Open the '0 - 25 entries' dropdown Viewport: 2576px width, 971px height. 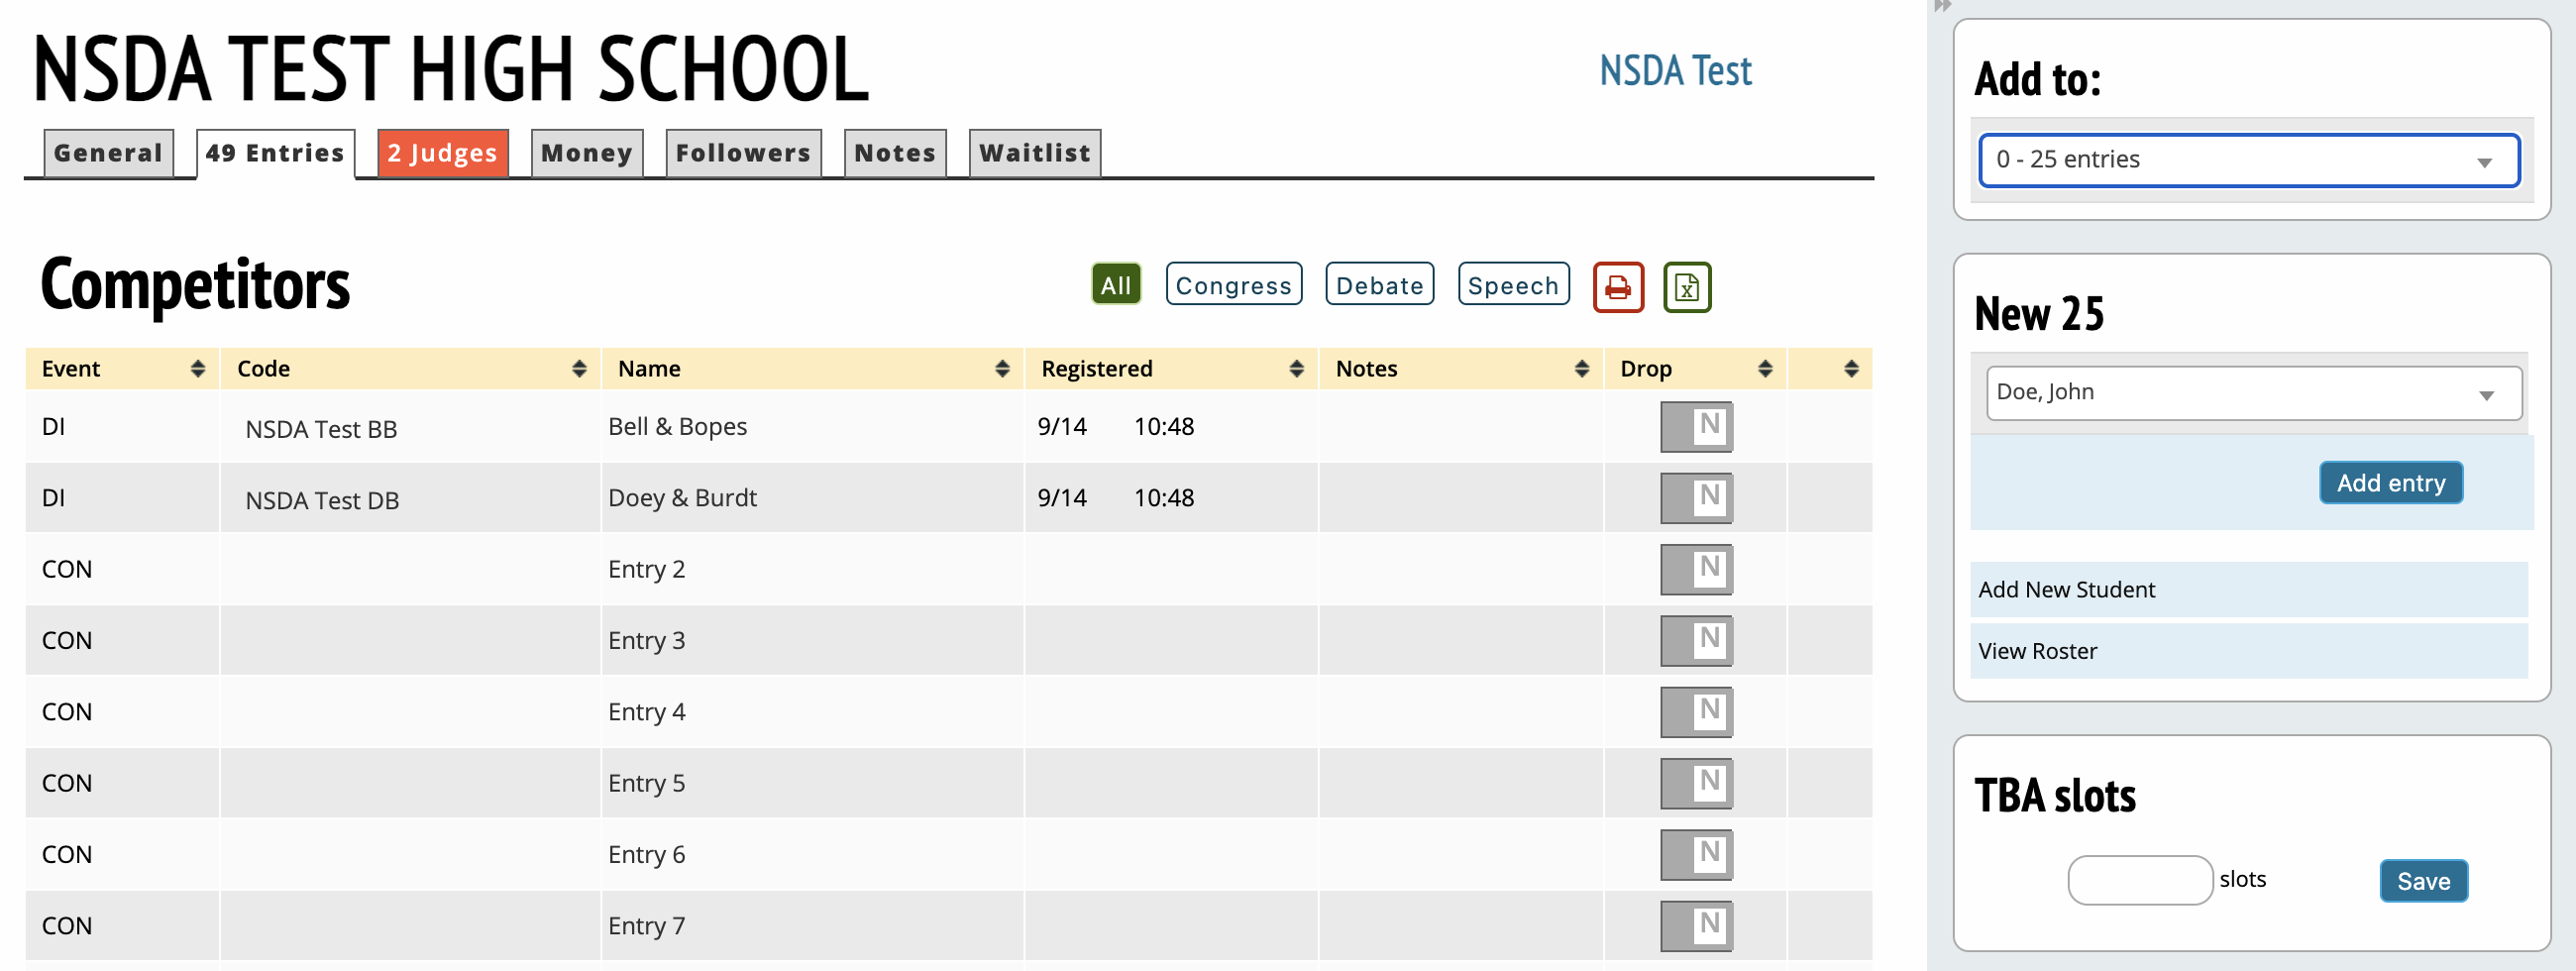tap(2248, 160)
